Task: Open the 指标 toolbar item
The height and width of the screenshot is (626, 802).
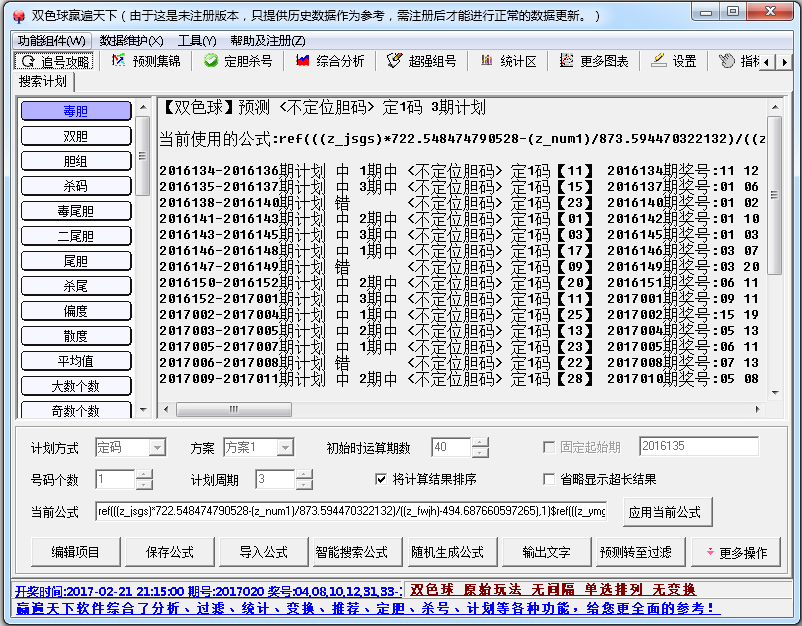Action: click(x=739, y=61)
